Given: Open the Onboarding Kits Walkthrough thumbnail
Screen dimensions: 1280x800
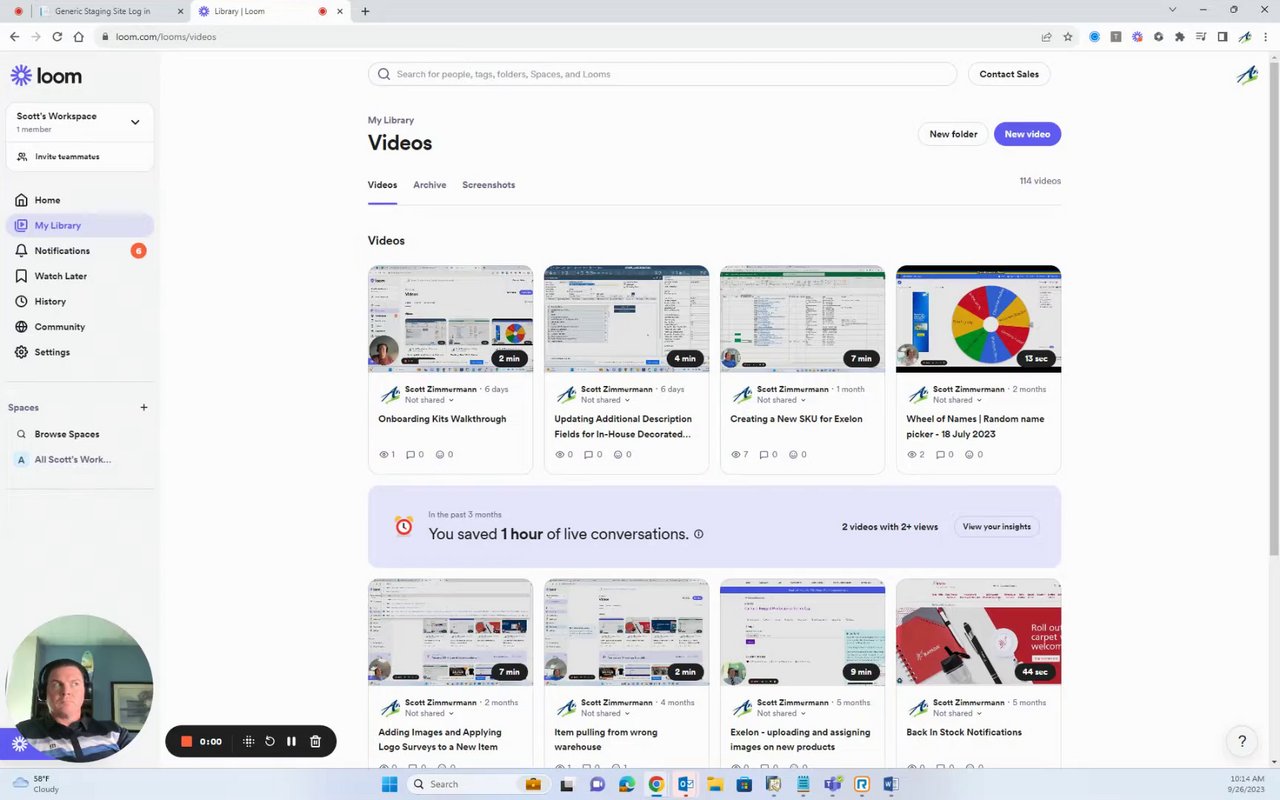Looking at the screenshot, I should (450, 319).
